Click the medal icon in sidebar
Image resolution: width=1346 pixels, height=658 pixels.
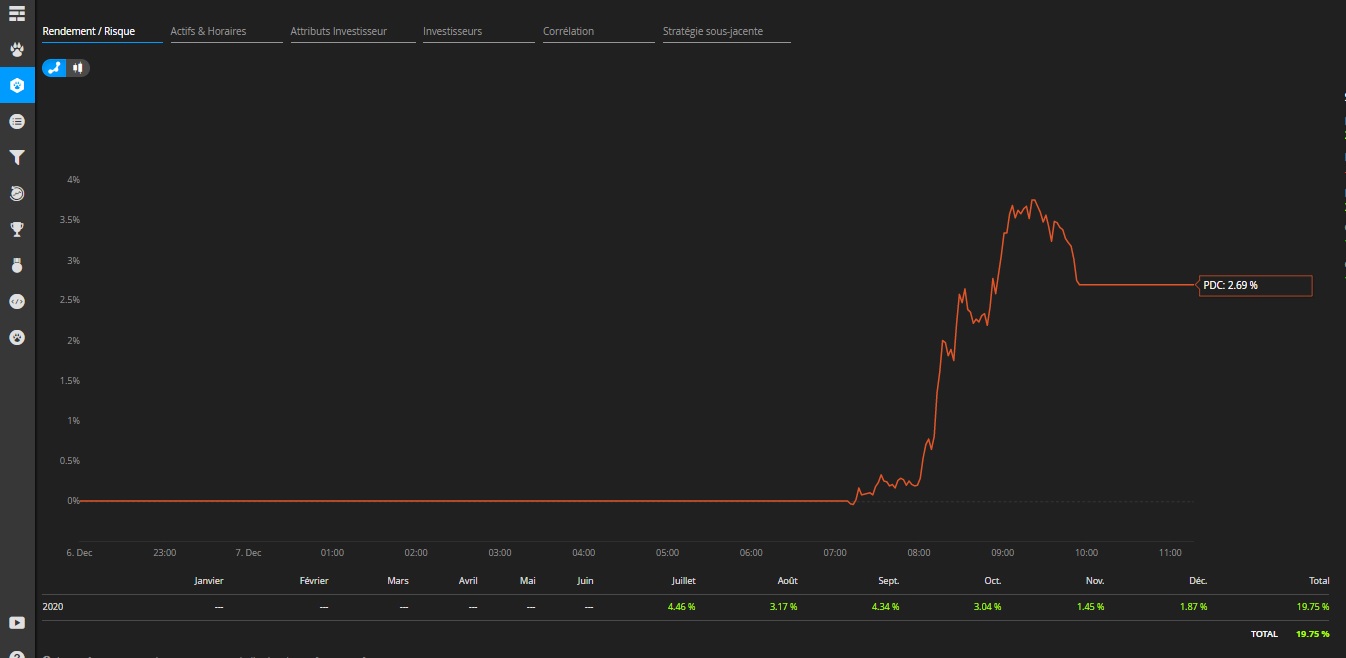pos(17,265)
